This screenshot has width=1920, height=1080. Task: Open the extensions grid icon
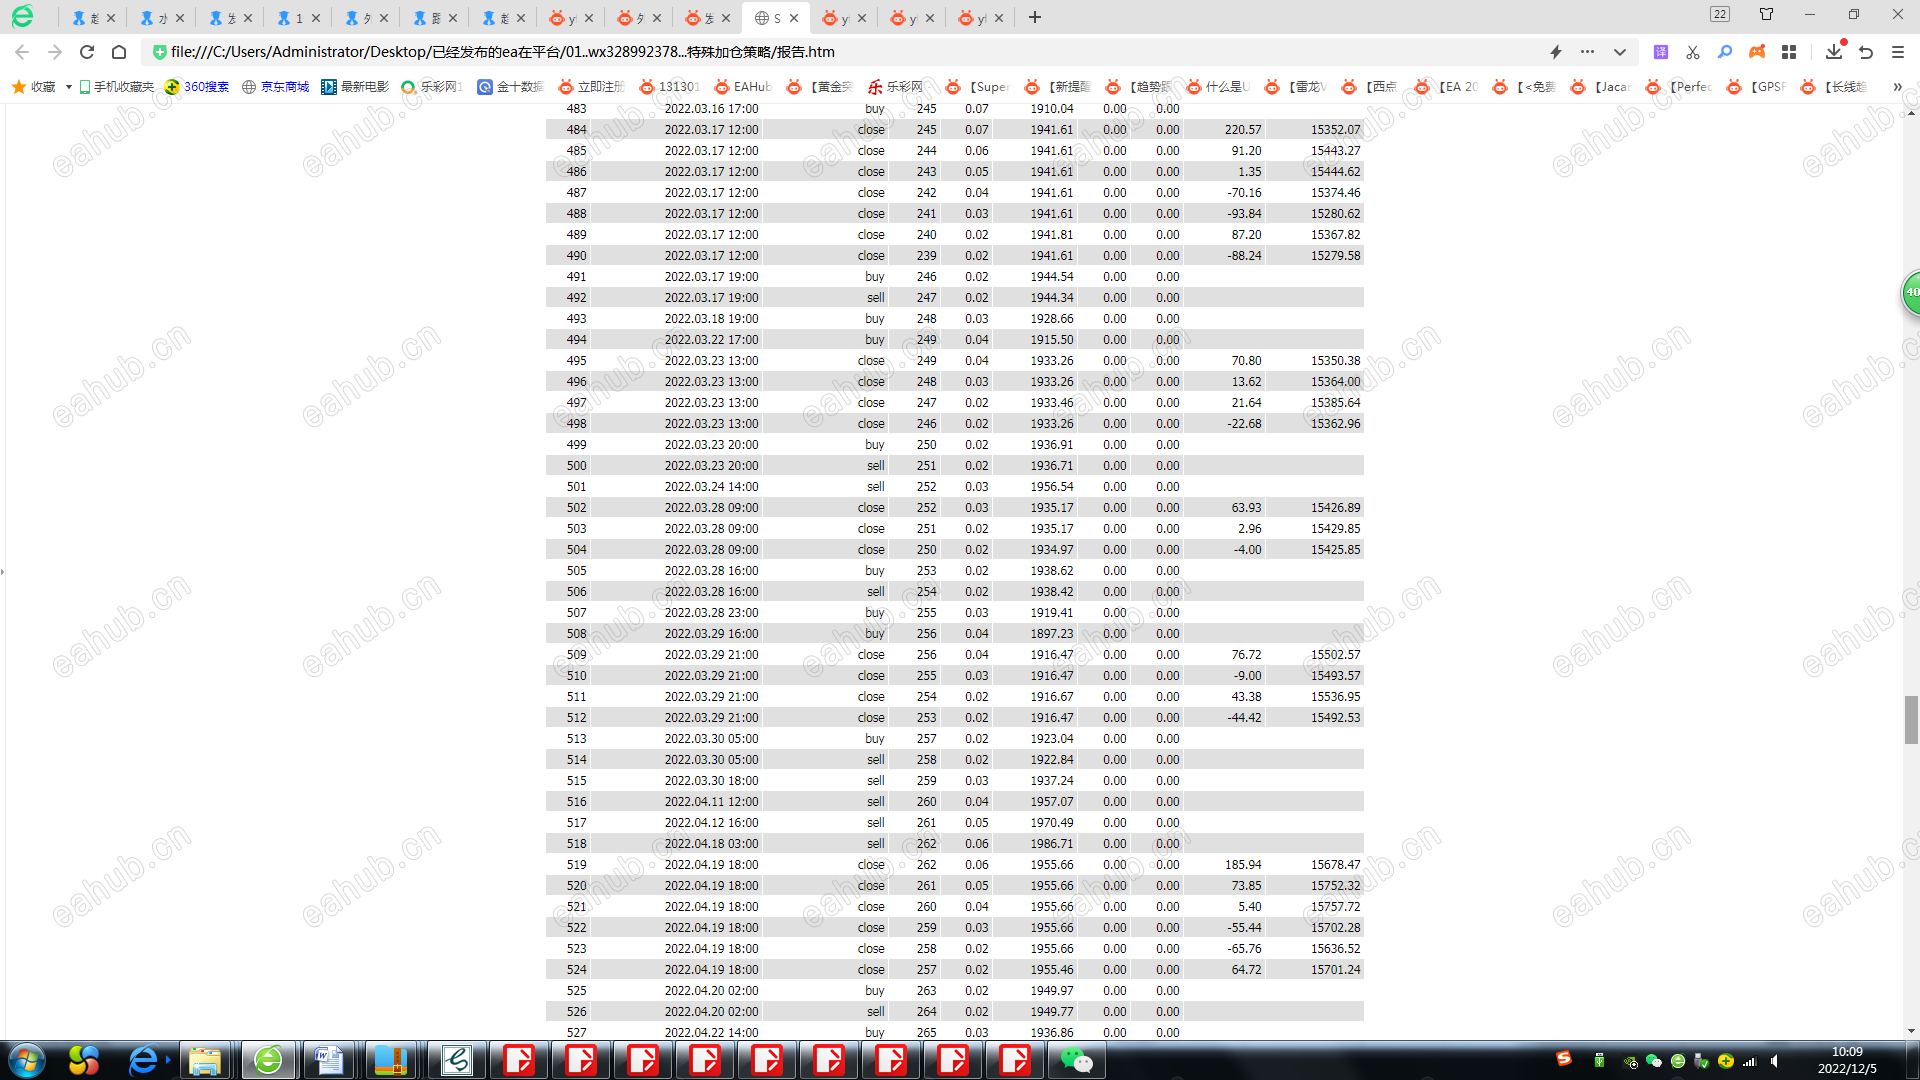pos(1789,52)
